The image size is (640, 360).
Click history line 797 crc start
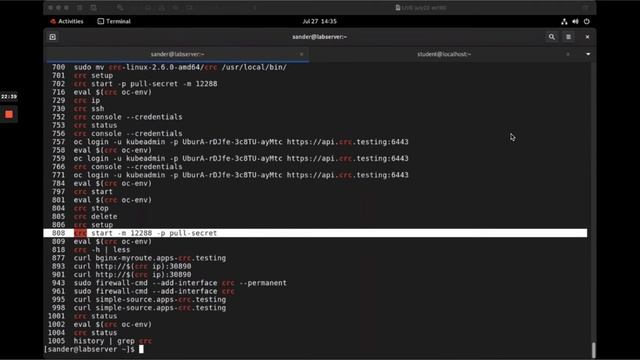point(82,192)
